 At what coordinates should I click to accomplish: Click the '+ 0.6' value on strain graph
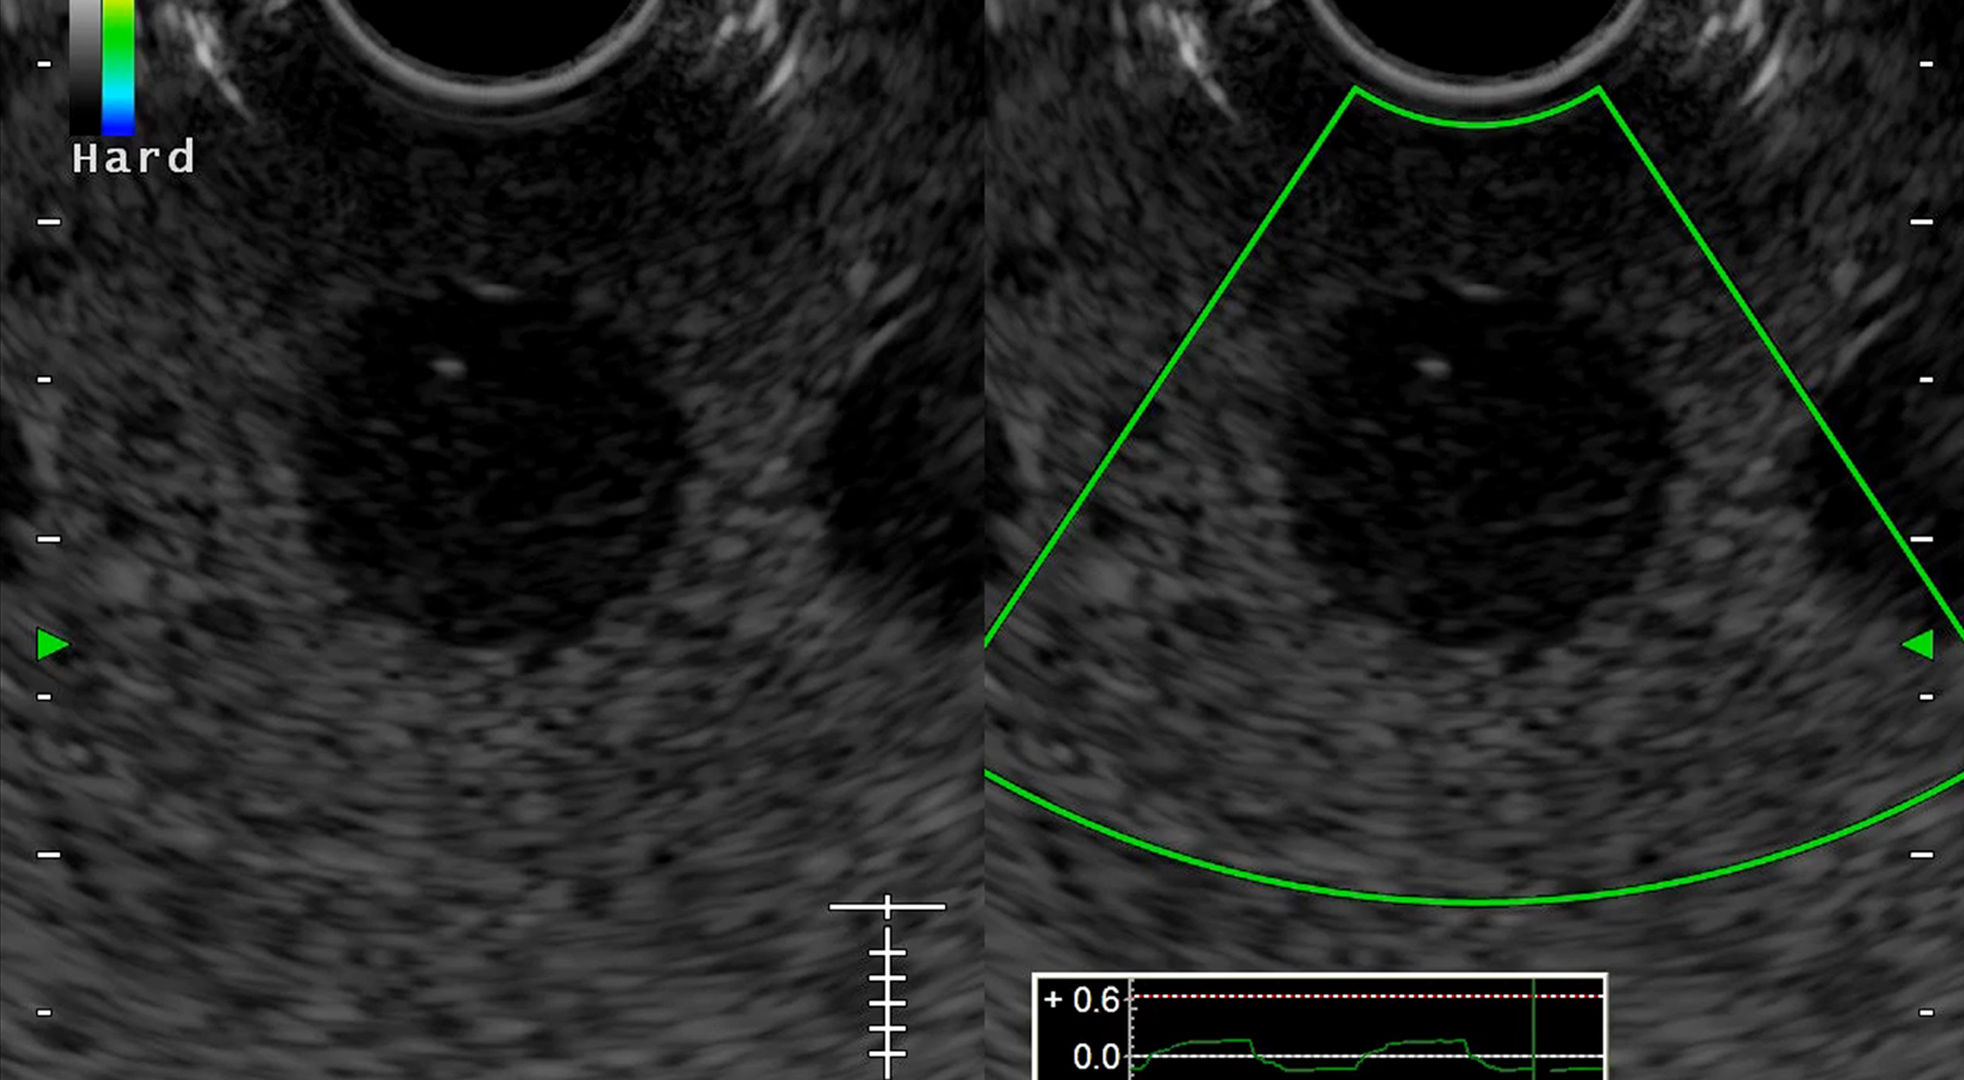point(1081,1000)
